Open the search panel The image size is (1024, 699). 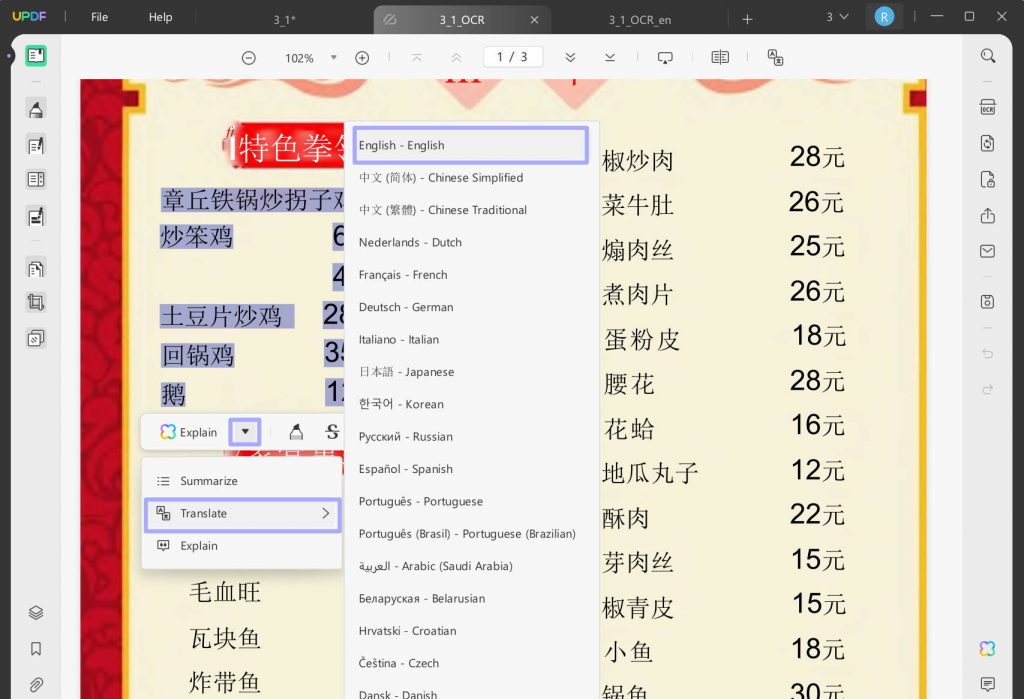pos(988,56)
